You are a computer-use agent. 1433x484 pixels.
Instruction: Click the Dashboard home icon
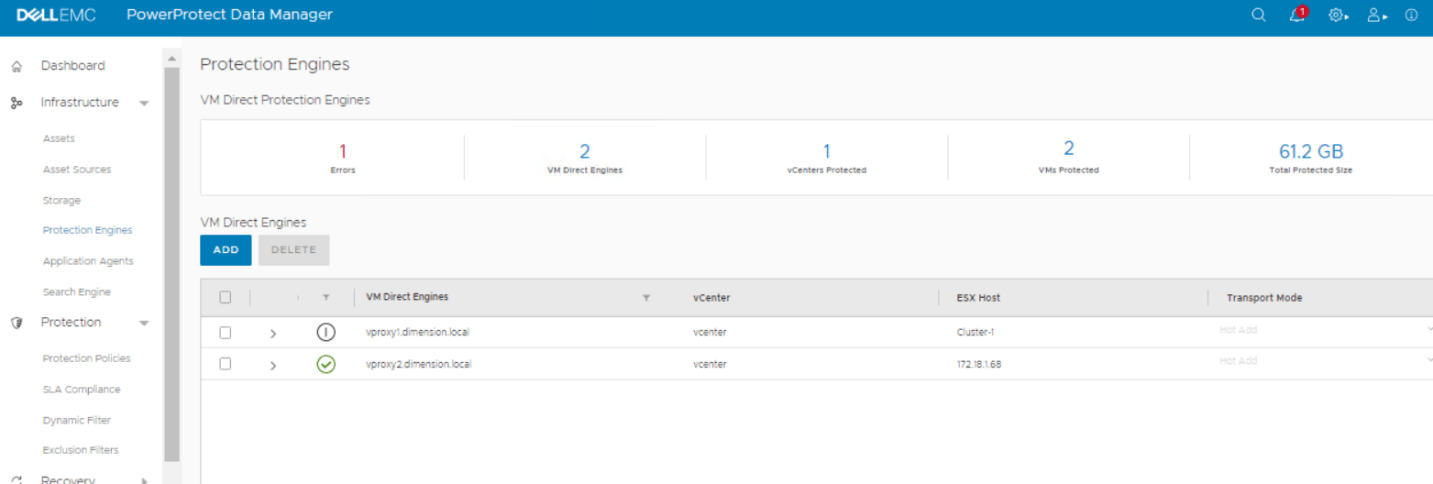16,66
